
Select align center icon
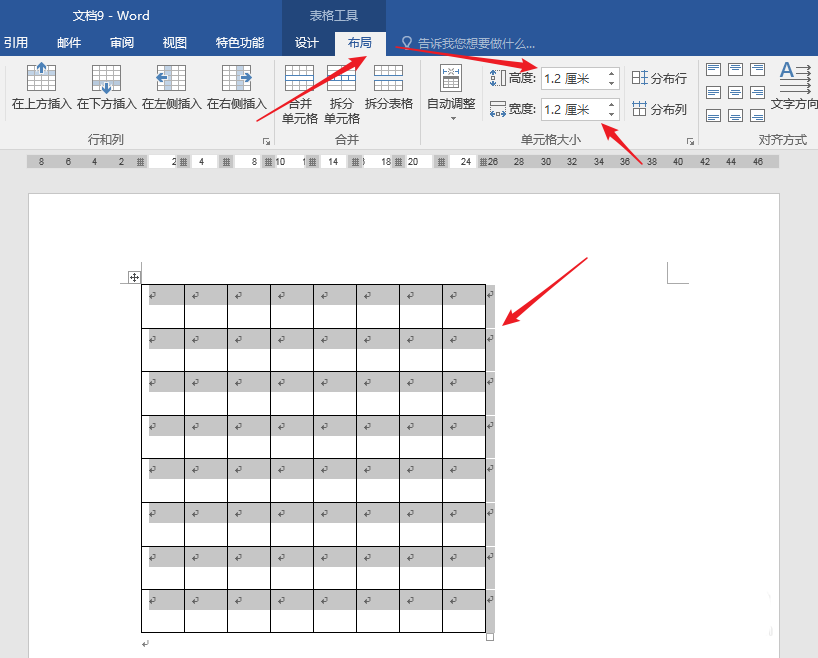[736, 92]
